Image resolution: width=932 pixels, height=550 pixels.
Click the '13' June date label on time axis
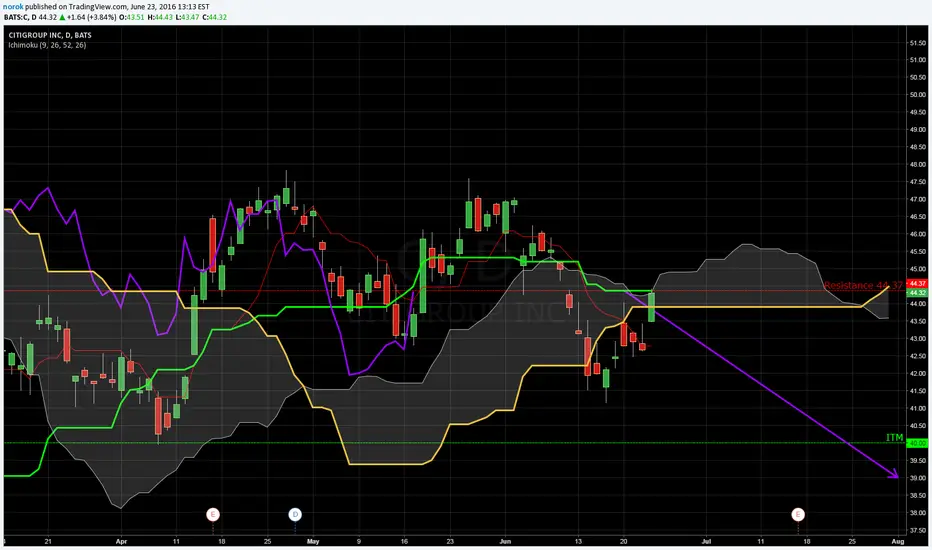tap(578, 542)
